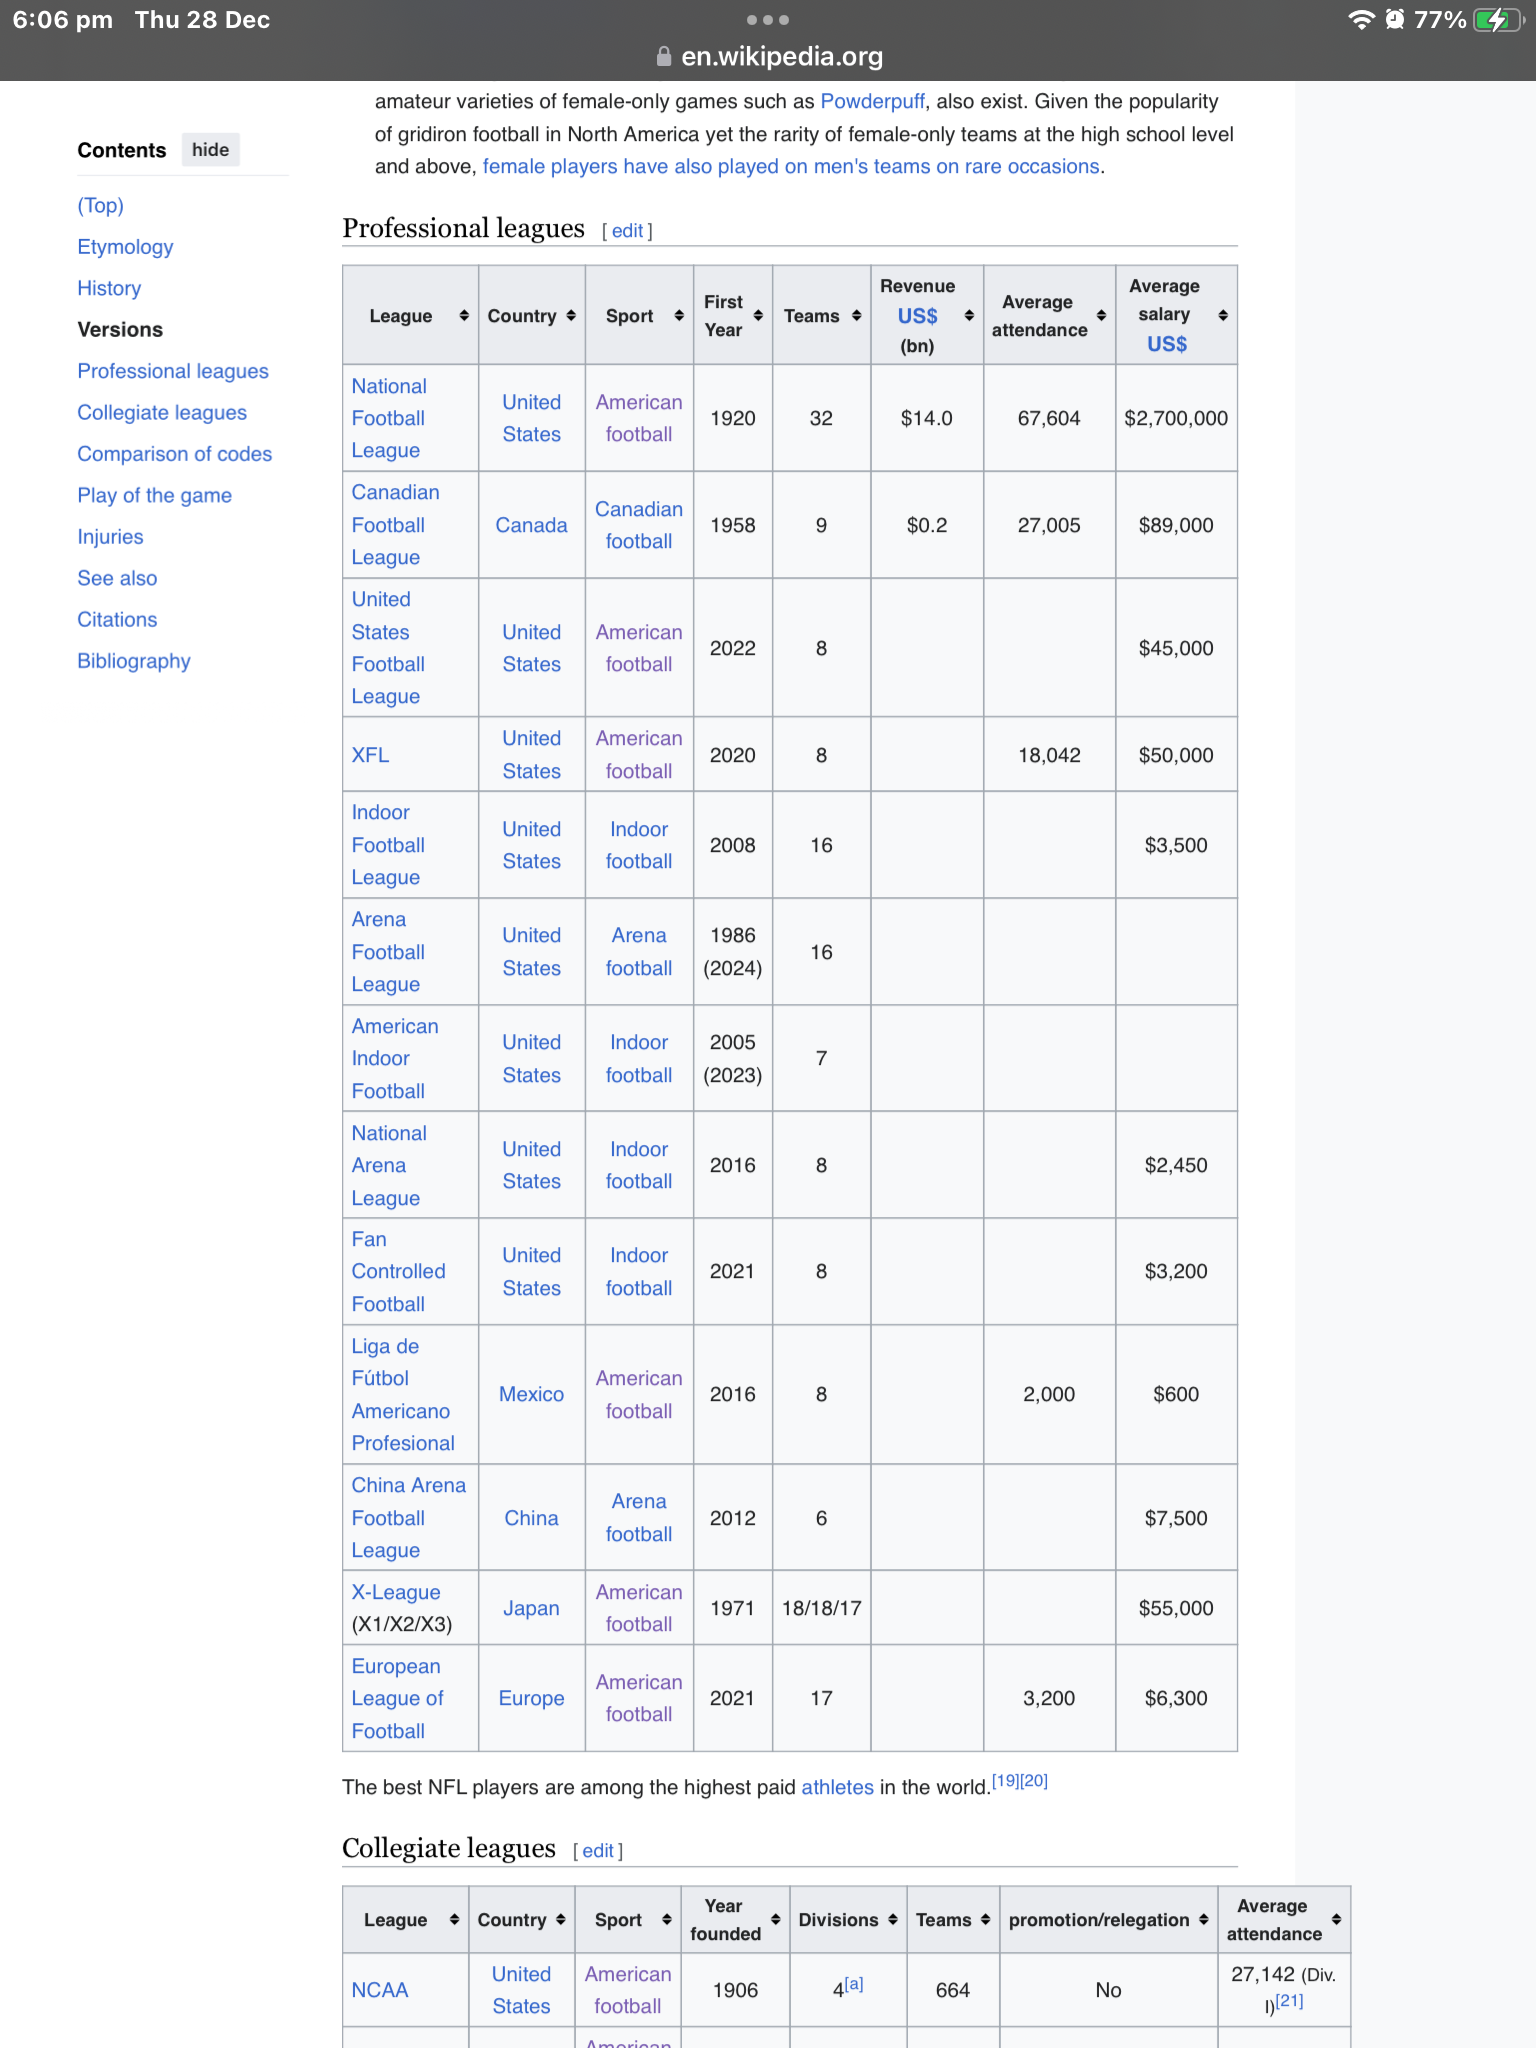Open the three-dot multitasking menu

click(768, 20)
